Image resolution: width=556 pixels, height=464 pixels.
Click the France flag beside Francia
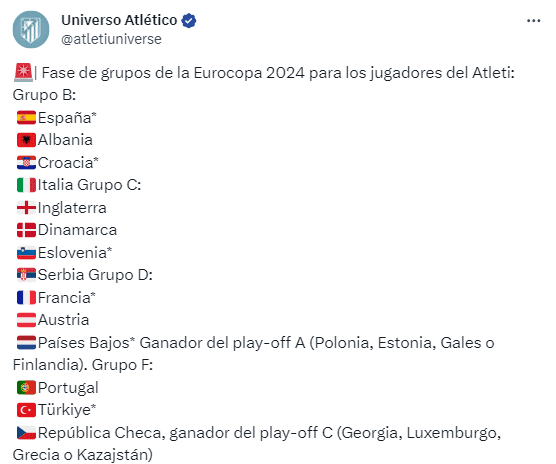[x=26, y=298]
